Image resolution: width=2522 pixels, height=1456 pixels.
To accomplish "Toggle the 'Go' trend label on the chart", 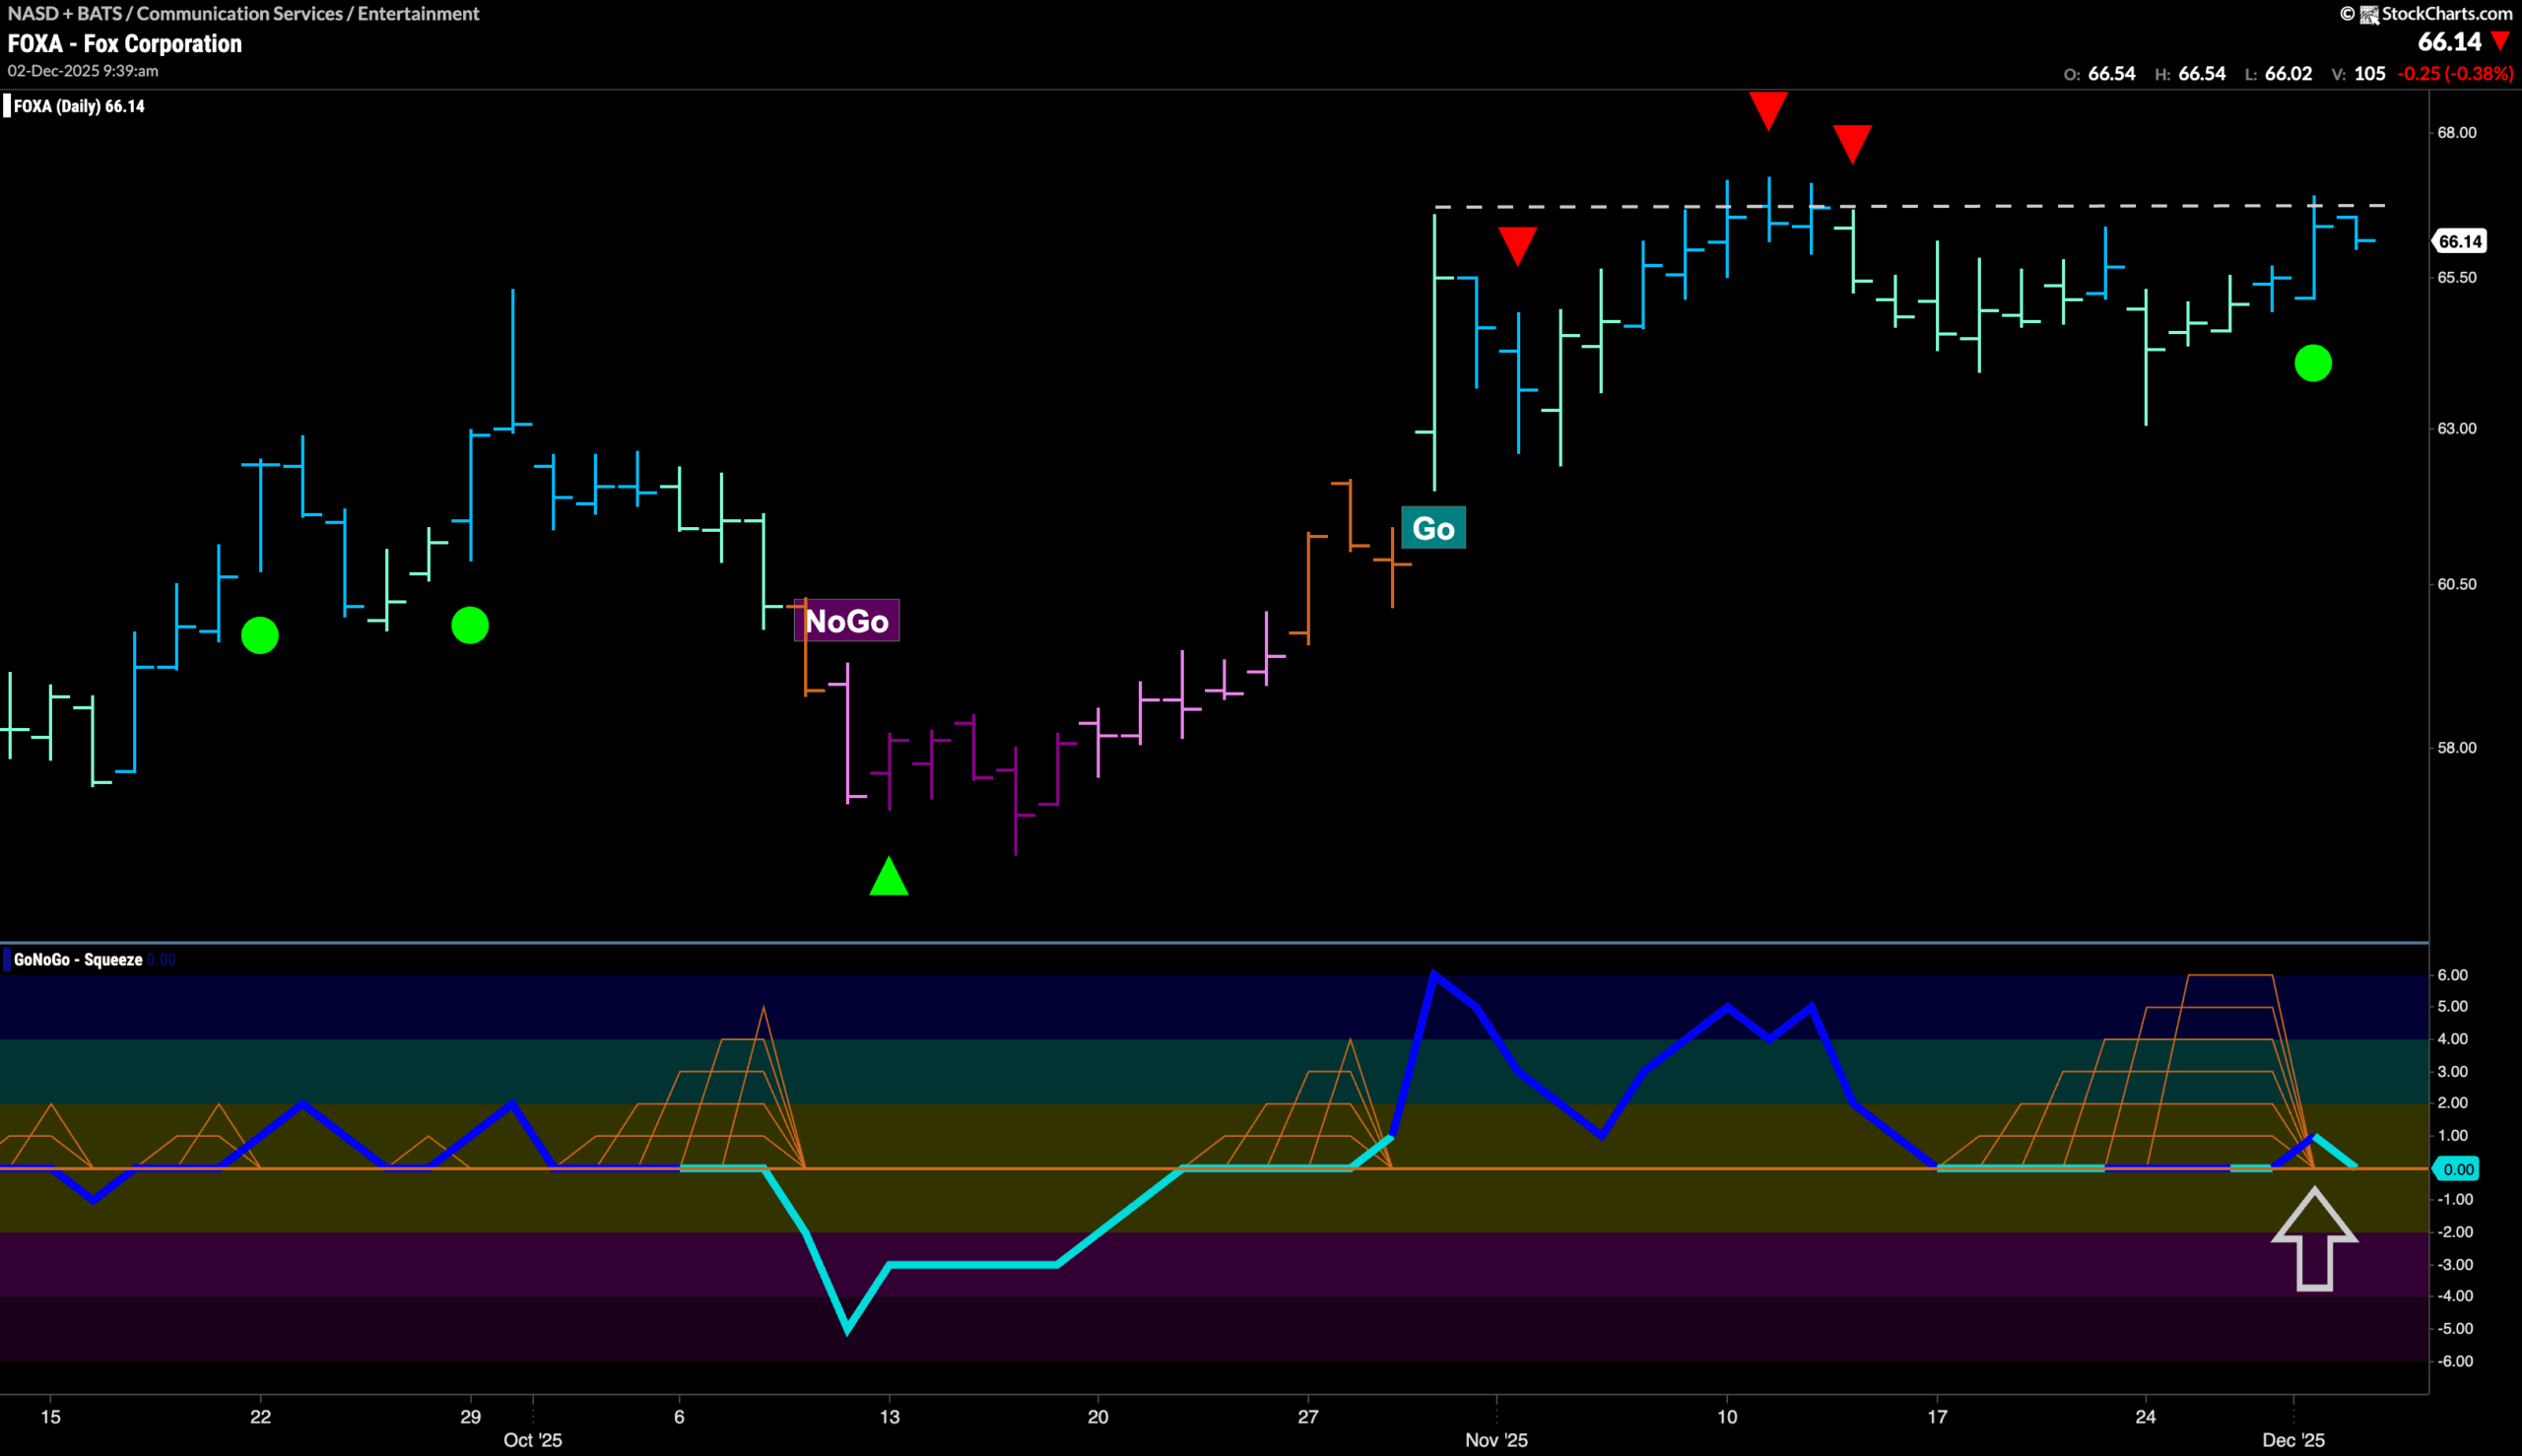I will pyautogui.click(x=1436, y=529).
